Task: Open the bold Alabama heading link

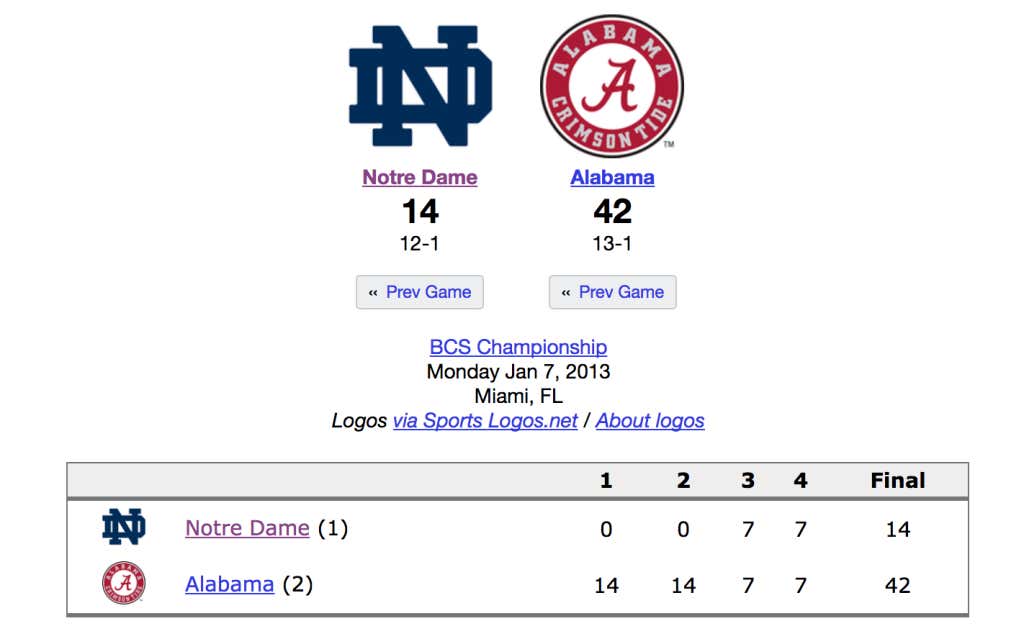Action: (x=612, y=177)
